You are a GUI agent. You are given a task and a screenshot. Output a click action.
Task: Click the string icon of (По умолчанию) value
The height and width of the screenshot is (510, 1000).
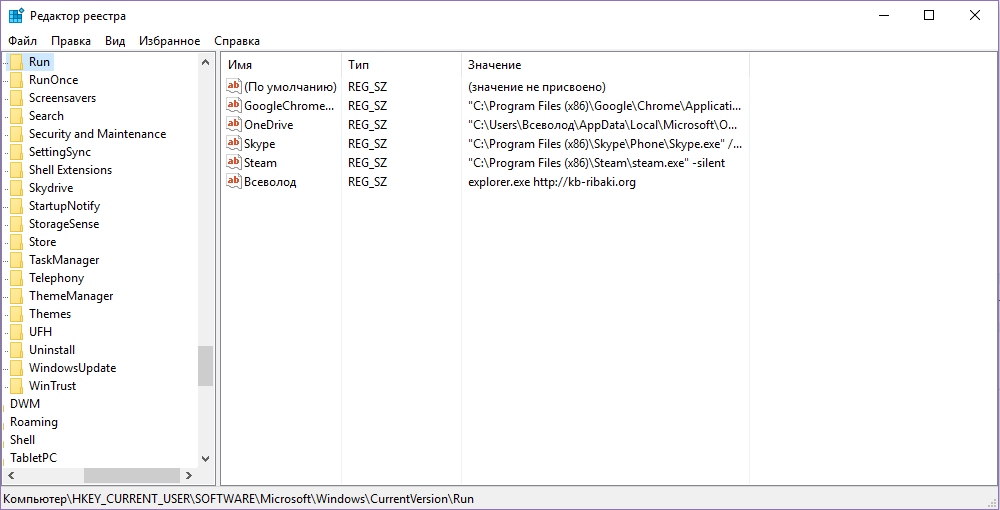coord(235,86)
